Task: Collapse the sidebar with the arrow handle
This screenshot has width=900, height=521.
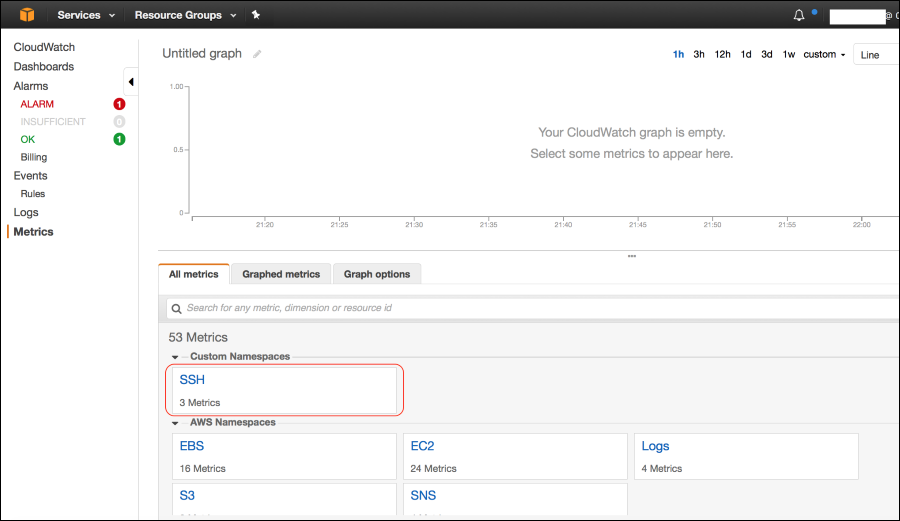Action: point(131,82)
